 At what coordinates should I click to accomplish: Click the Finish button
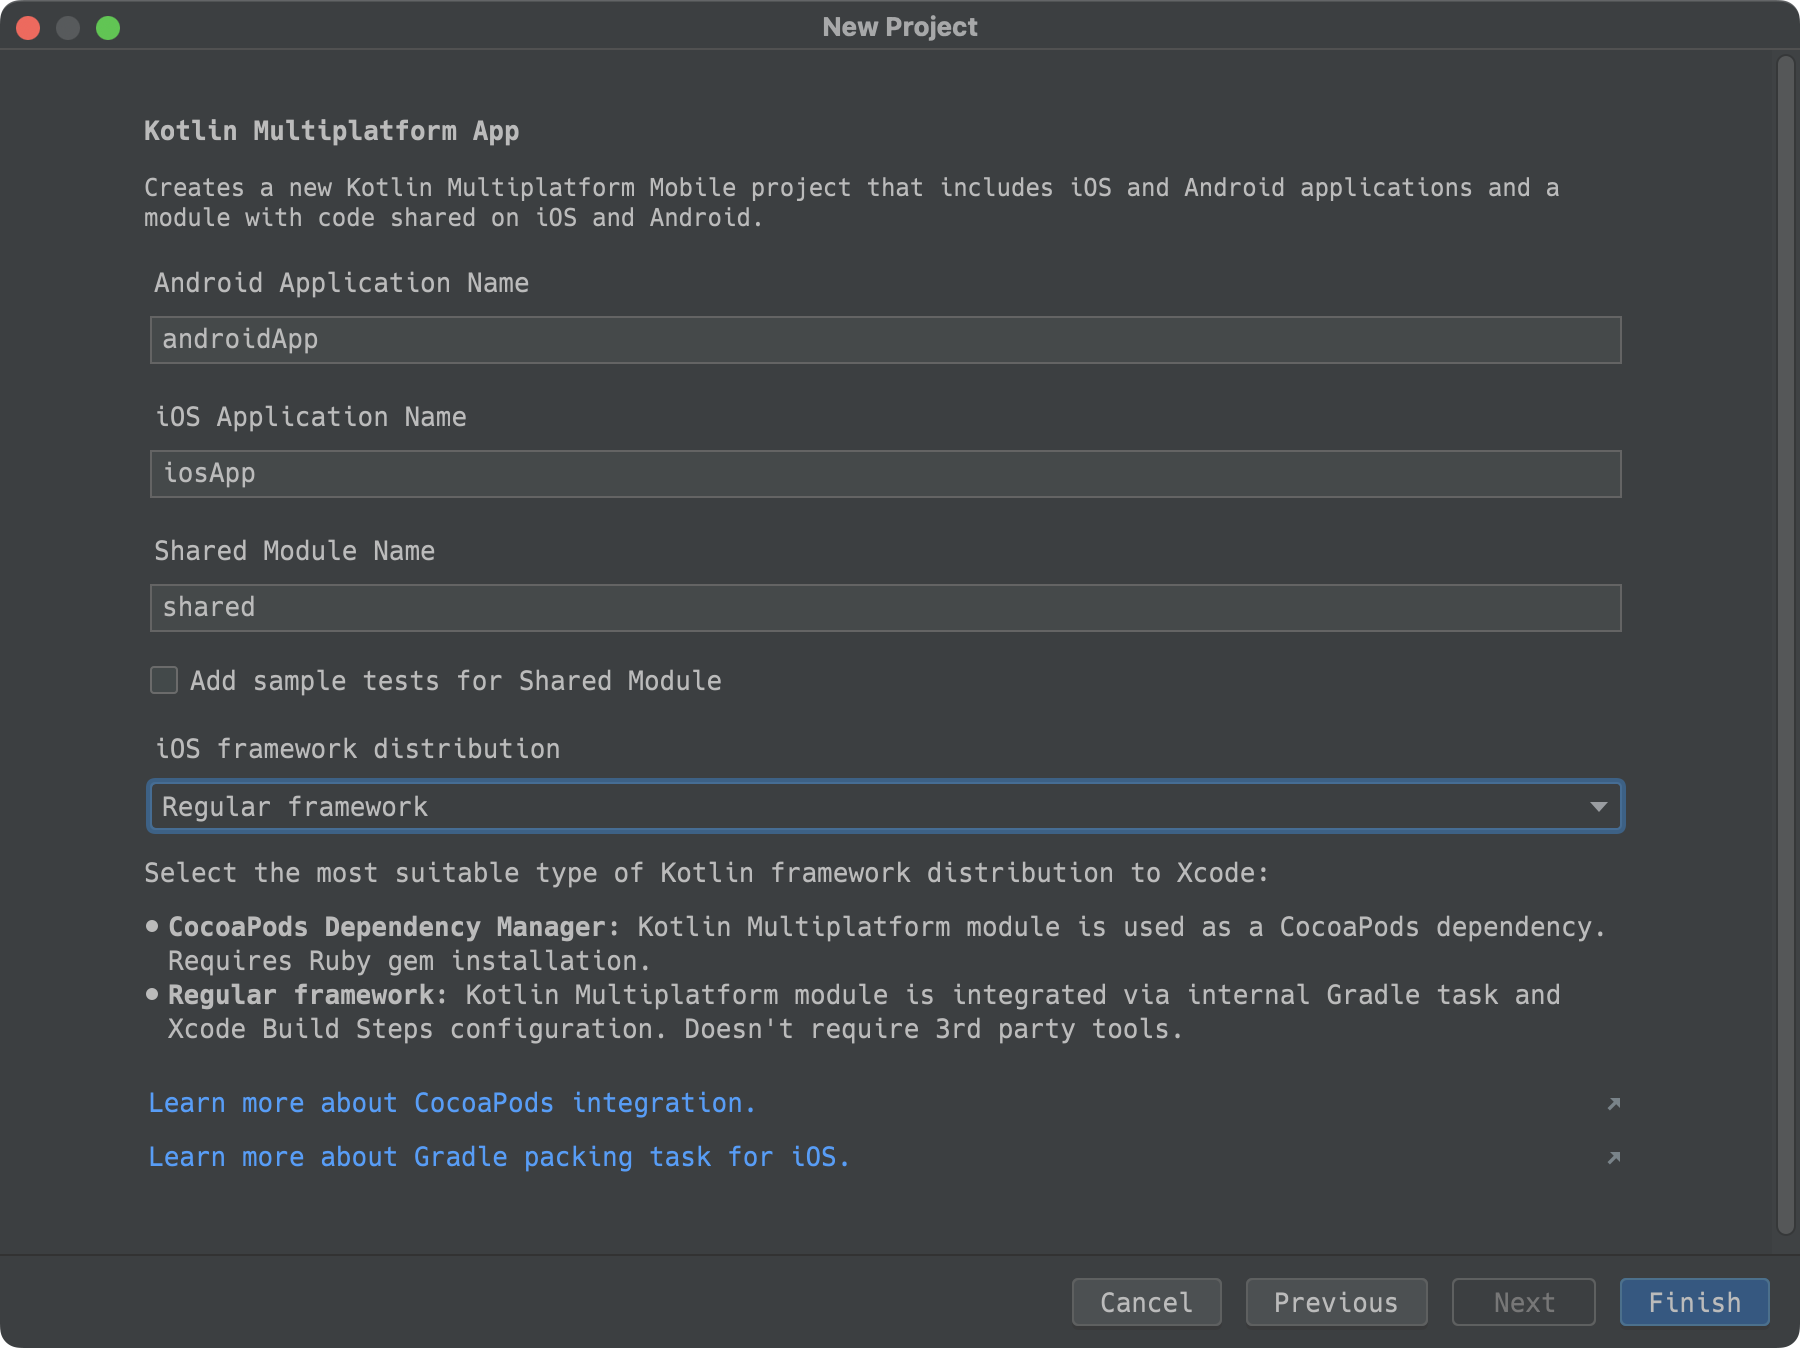point(1694,1302)
